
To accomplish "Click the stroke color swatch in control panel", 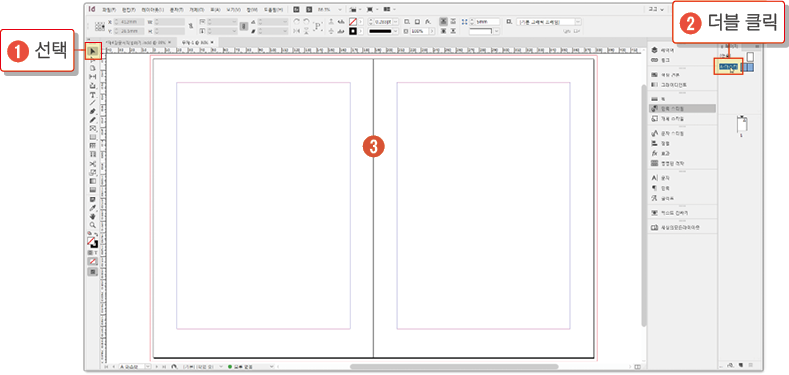I will [353, 31].
